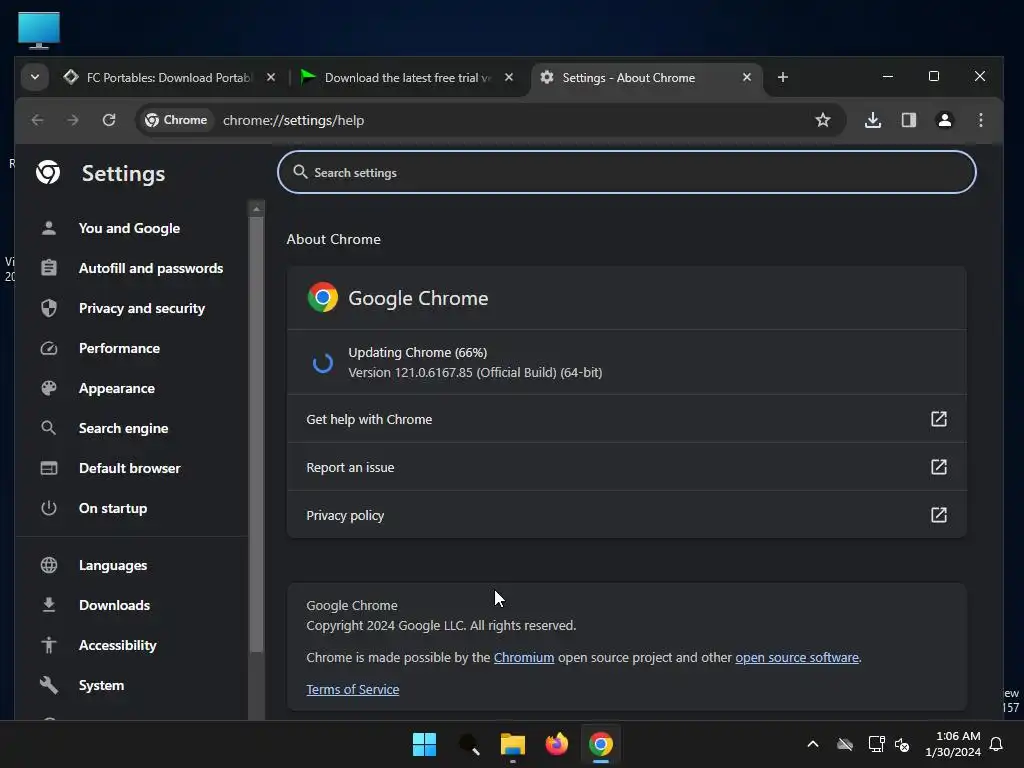Click the Search settings field
This screenshot has width=1024, height=768.
pos(626,172)
